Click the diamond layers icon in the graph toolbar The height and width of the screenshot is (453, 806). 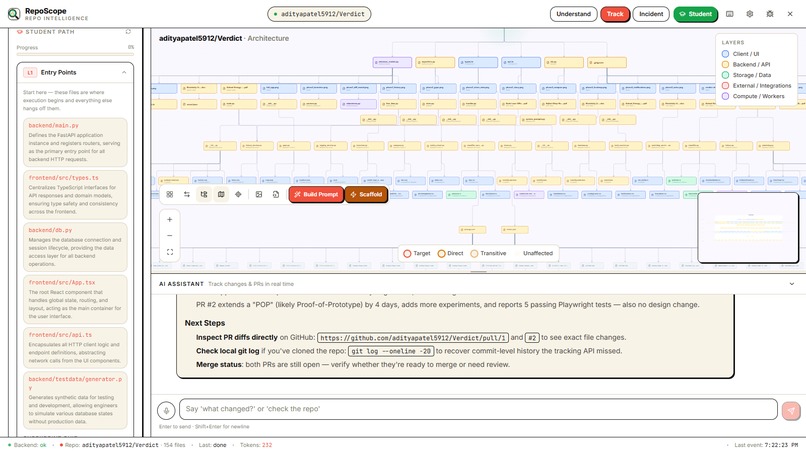coord(238,194)
